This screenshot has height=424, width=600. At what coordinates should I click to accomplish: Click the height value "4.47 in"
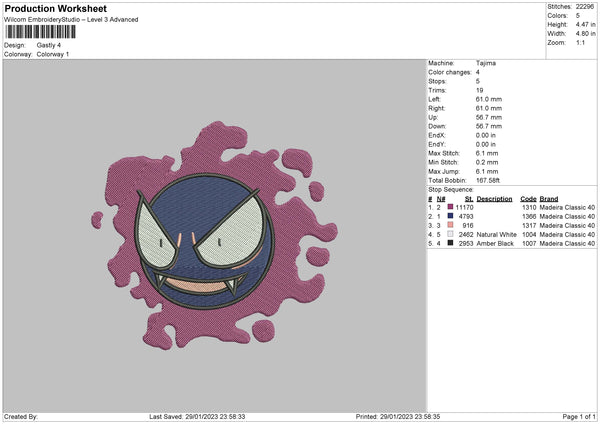tap(585, 24)
